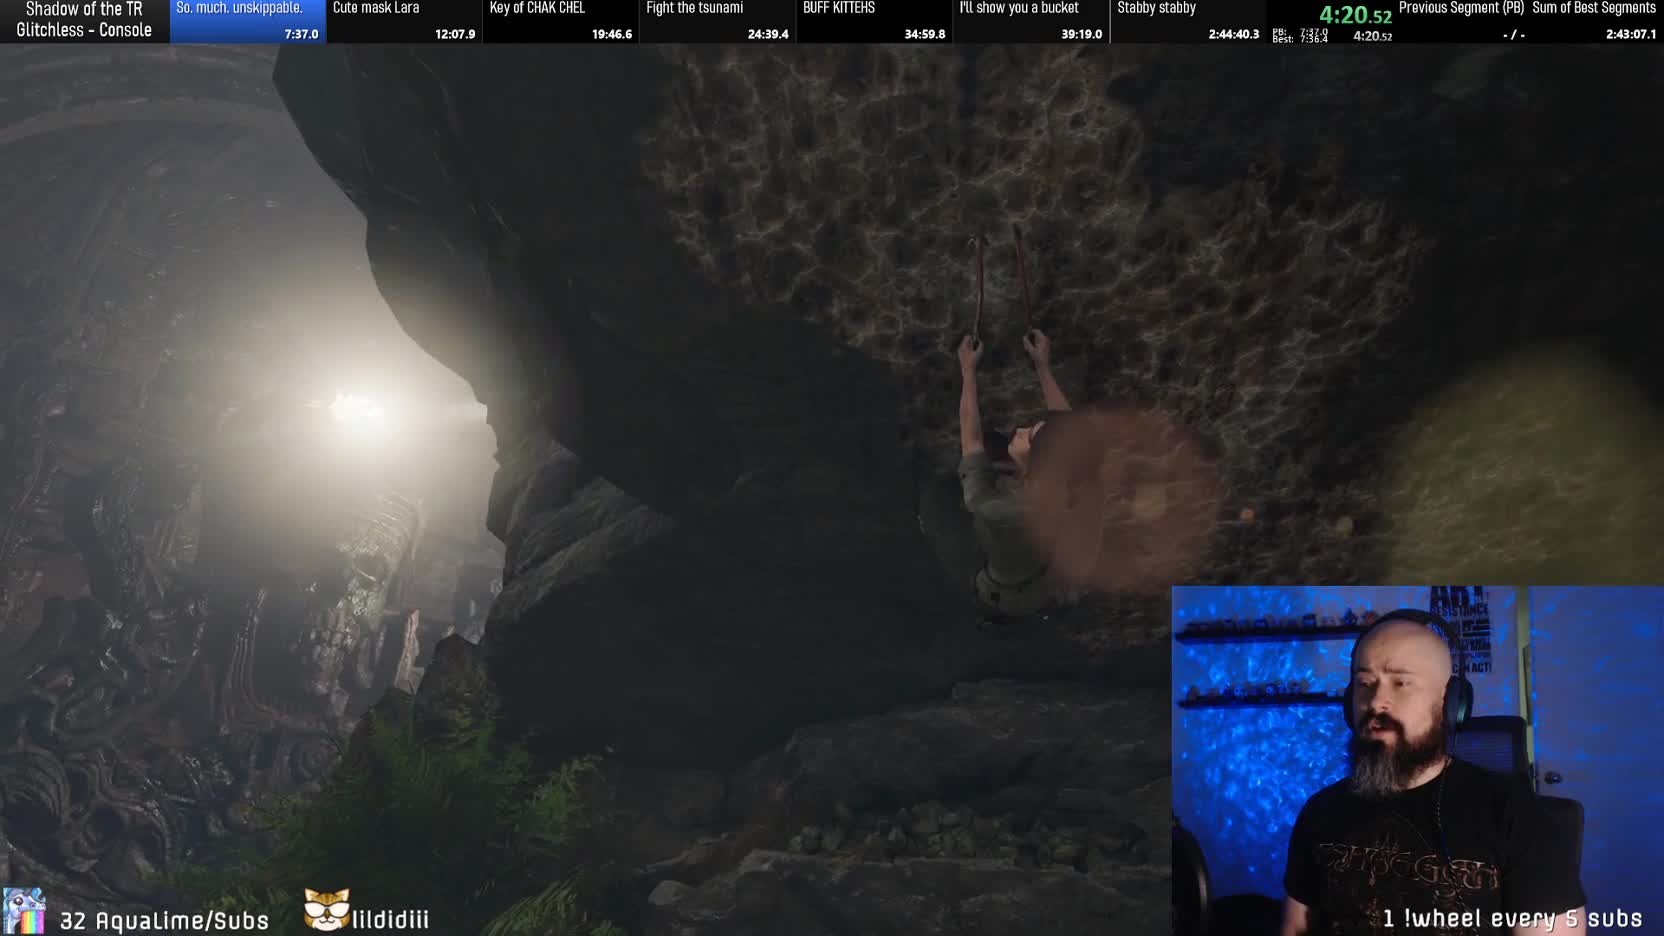1664x936 pixels.
Task: Click the 7:37.0 split time
Action: [x=301, y=34]
